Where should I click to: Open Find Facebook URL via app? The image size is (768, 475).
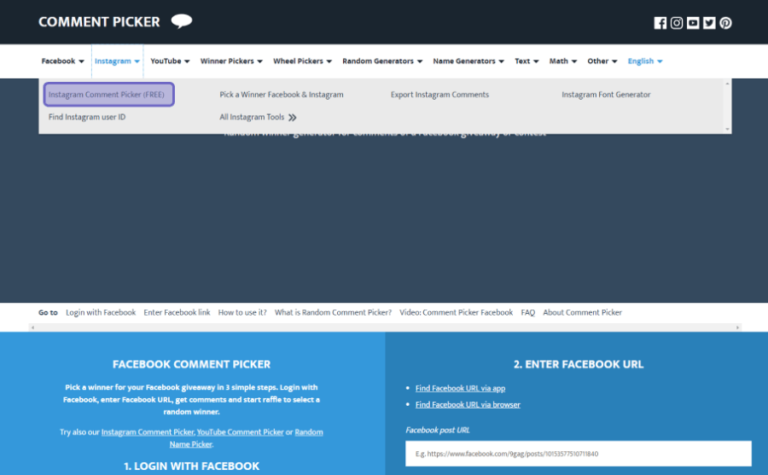pyautogui.click(x=460, y=388)
